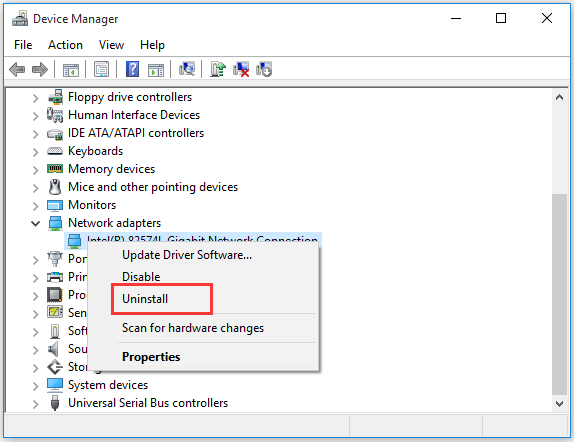Expand the System devices node
574x442 pixels.
(x=35, y=386)
